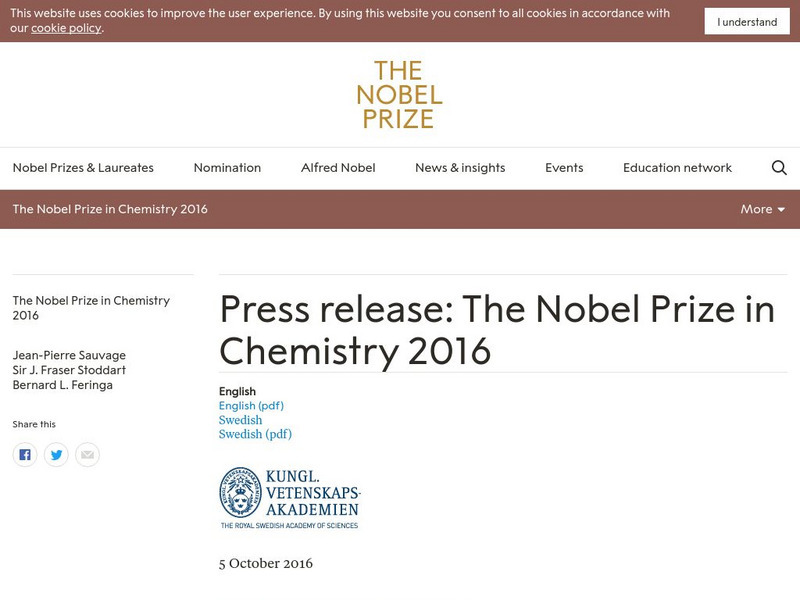The width and height of the screenshot is (800, 600).
Task: Open the site search magnifier icon
Action: coord(779,168)
